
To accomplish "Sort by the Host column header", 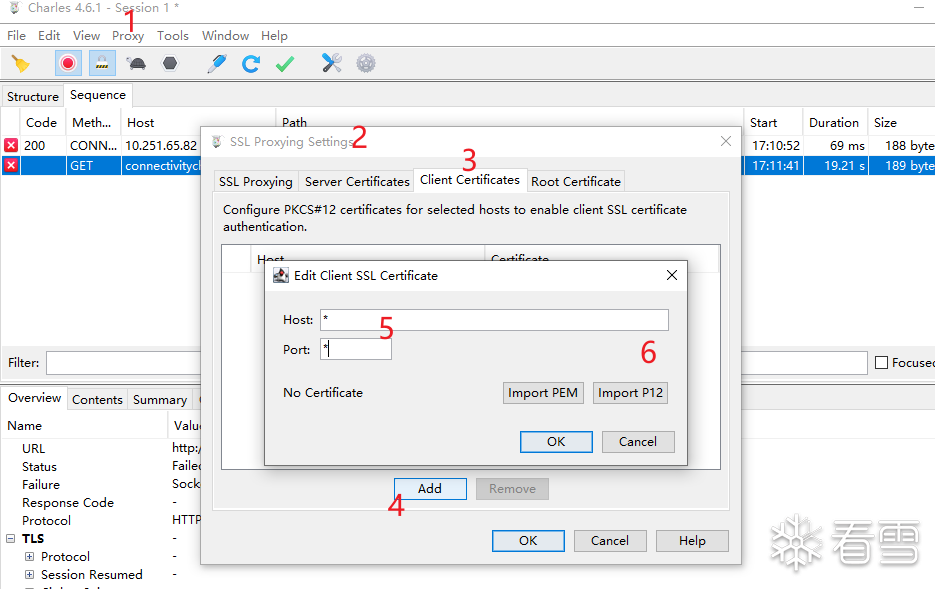I will [141, 123].
